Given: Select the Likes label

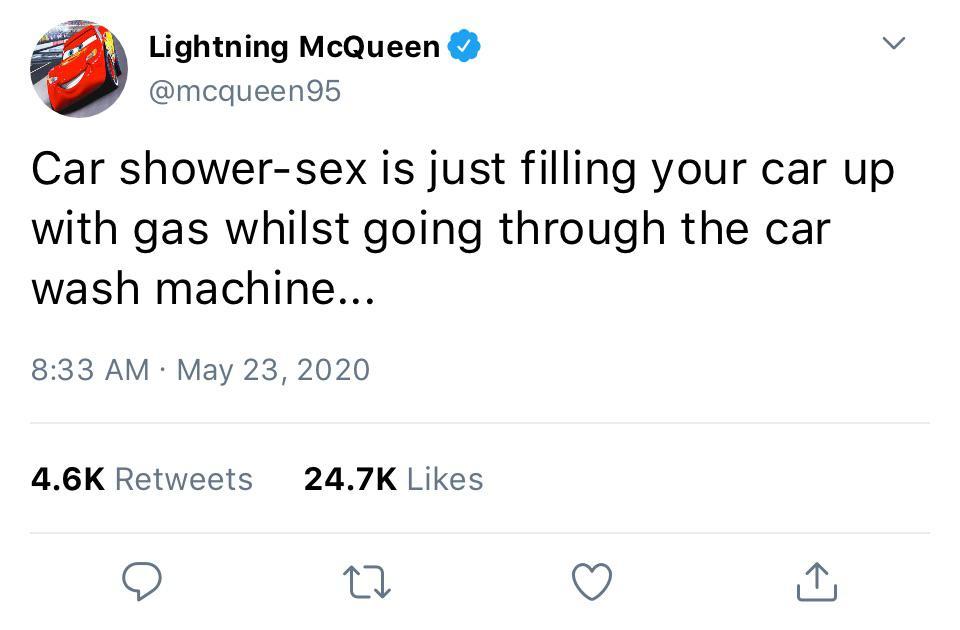Looking at the screenshot, I should 445,479.
